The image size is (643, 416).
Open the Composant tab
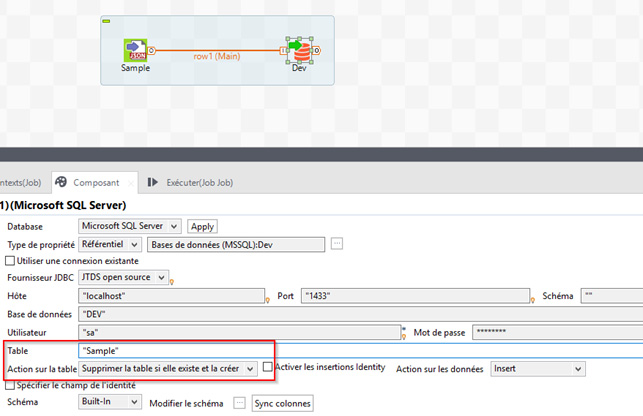click(x=96, y=183)
